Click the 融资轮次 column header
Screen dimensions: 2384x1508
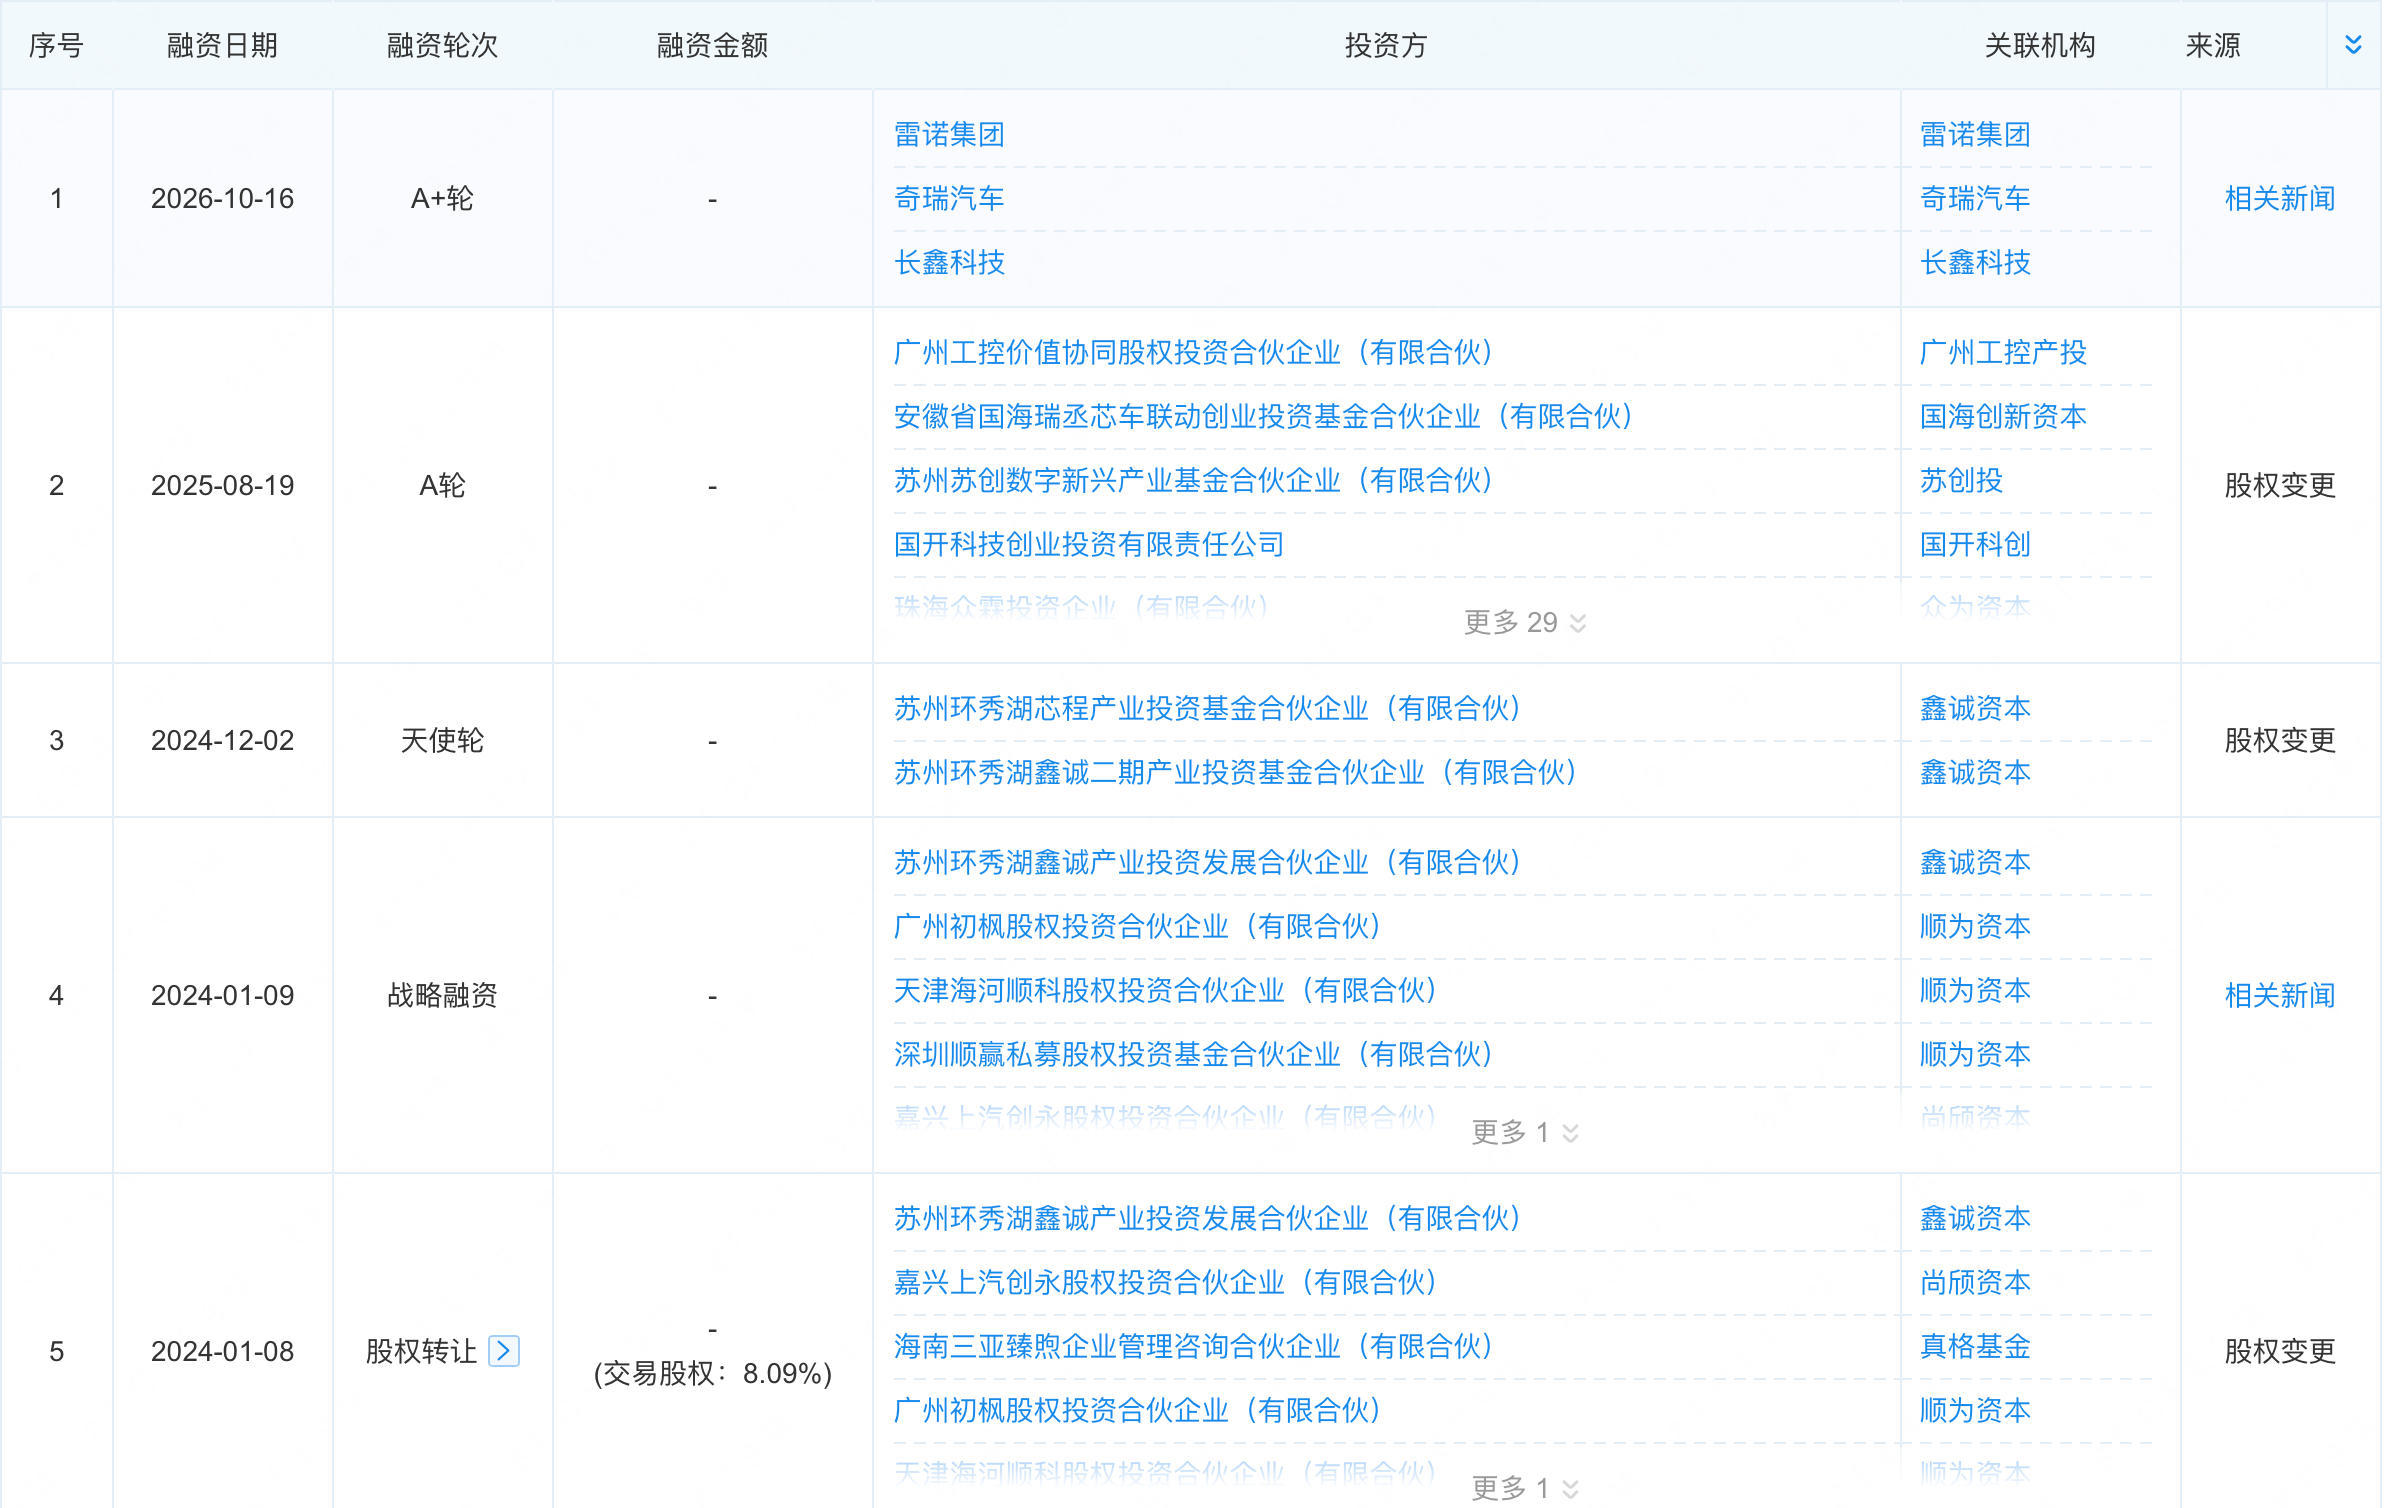(x=442, y=45)
